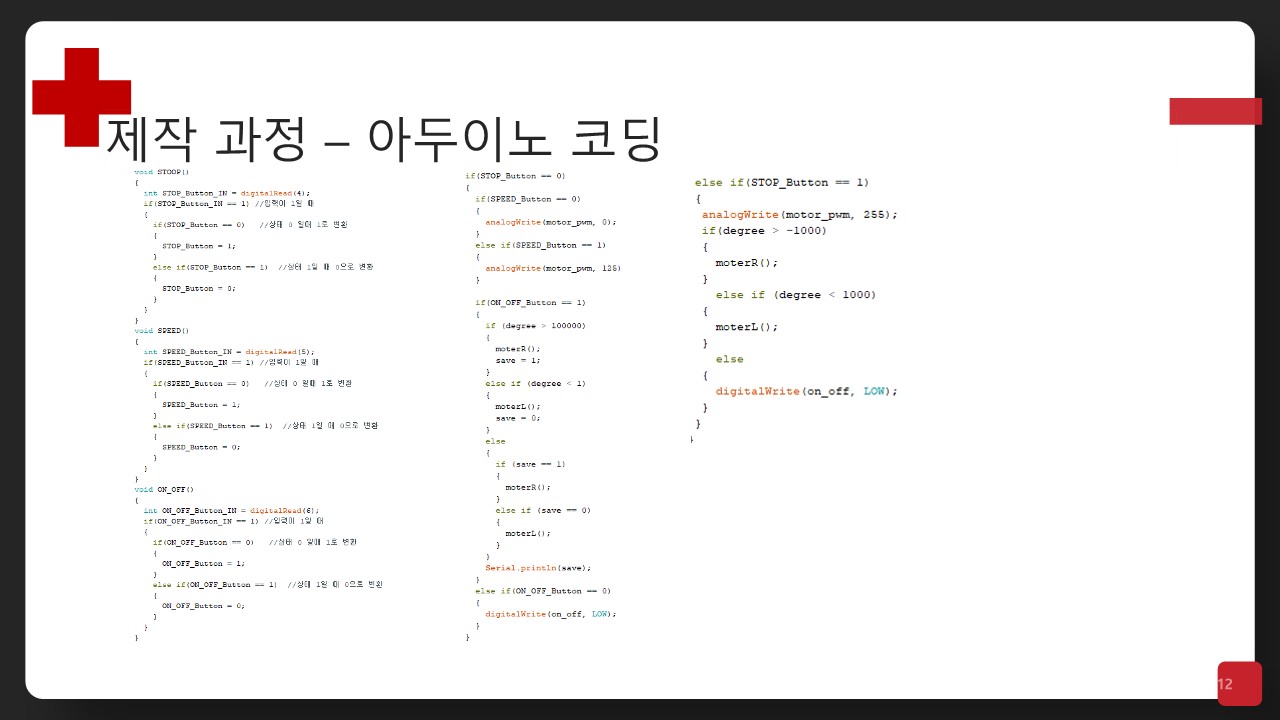The height and width of the screenshot is (720, 1280).
Task: Click the if(ON_OFF_Button == 1) line in middle column
Action: (x=530, y=302)
